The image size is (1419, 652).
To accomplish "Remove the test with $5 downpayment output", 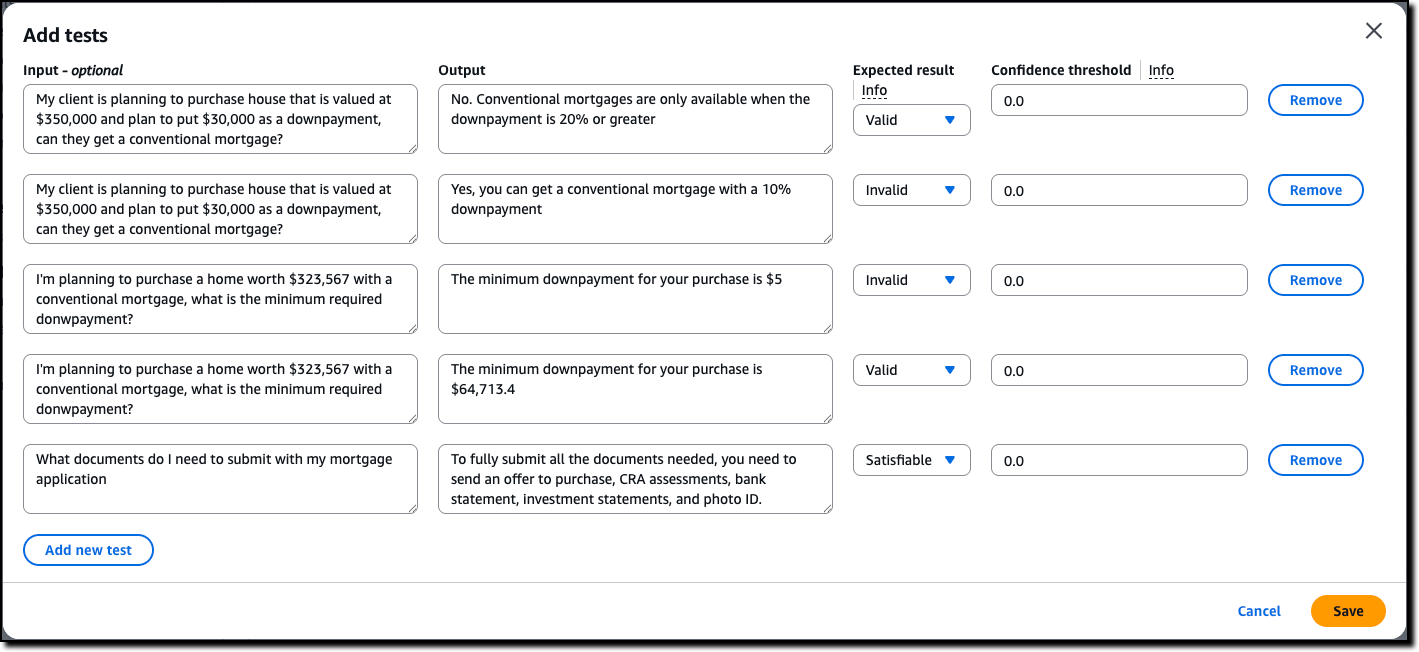I will coord(1315,280).
